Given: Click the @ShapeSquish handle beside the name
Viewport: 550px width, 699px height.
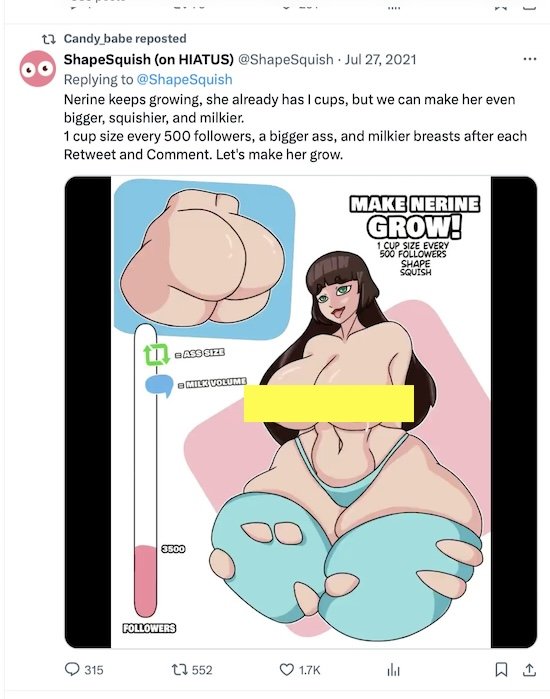Looking at the screenshot, I should pyautogui.click(x=286, y=59).
